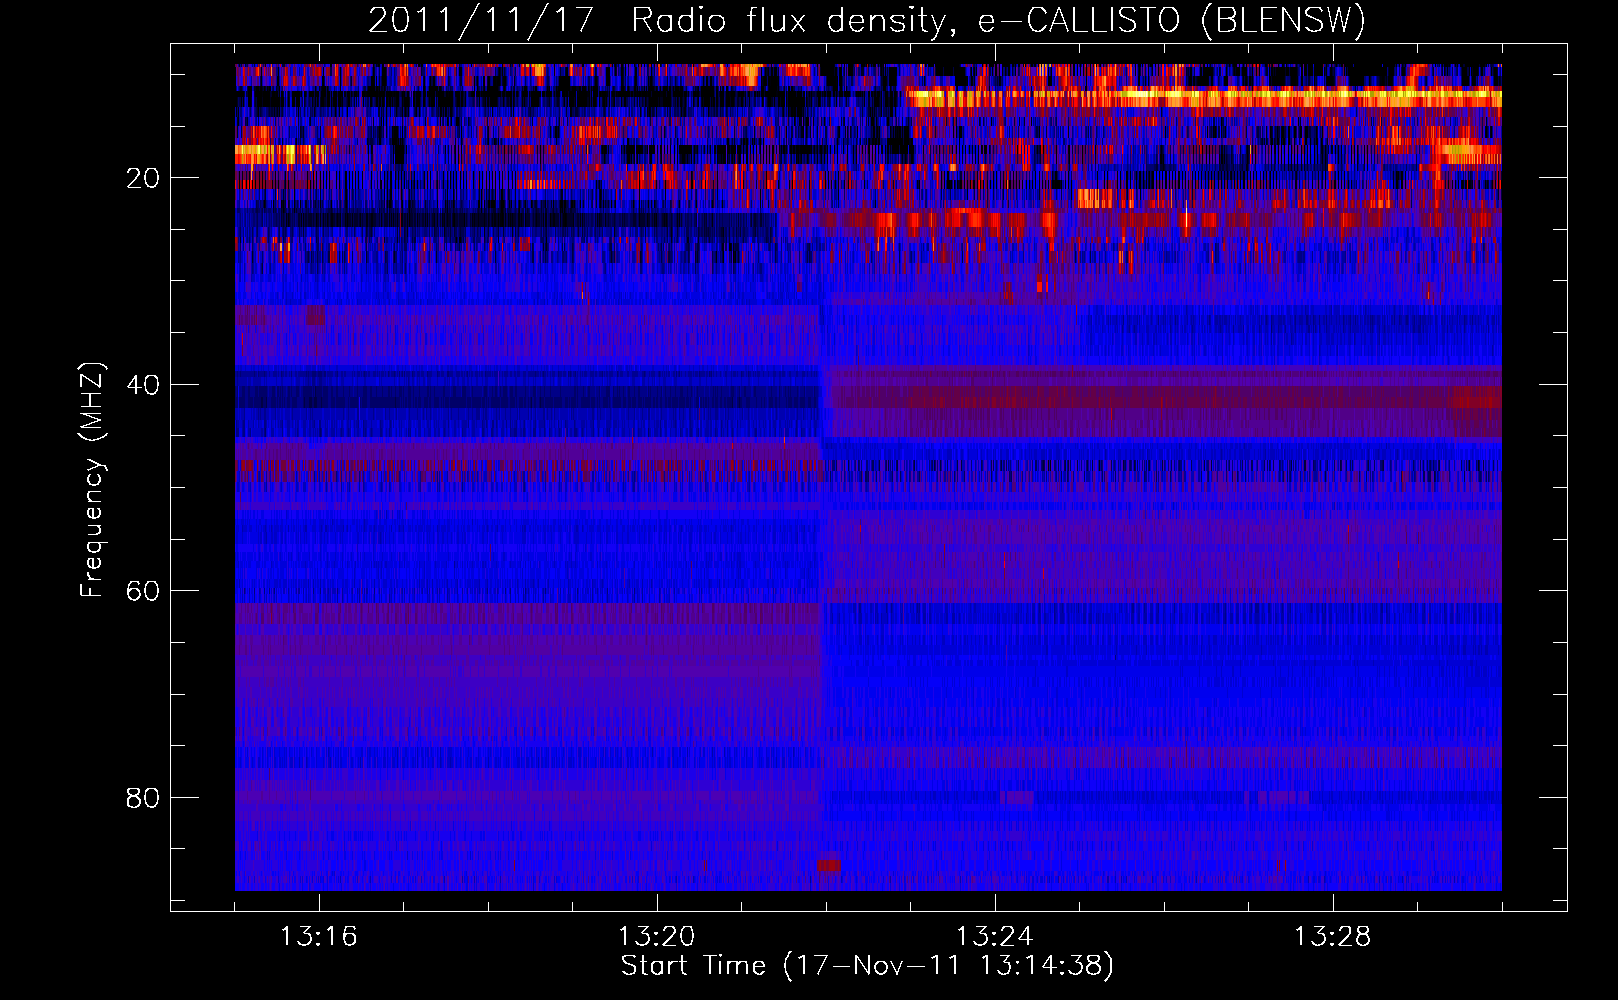Click the '13:20' time tick label
Image resolution: width=1618 pixels, height=1000 pixels.
657,937
